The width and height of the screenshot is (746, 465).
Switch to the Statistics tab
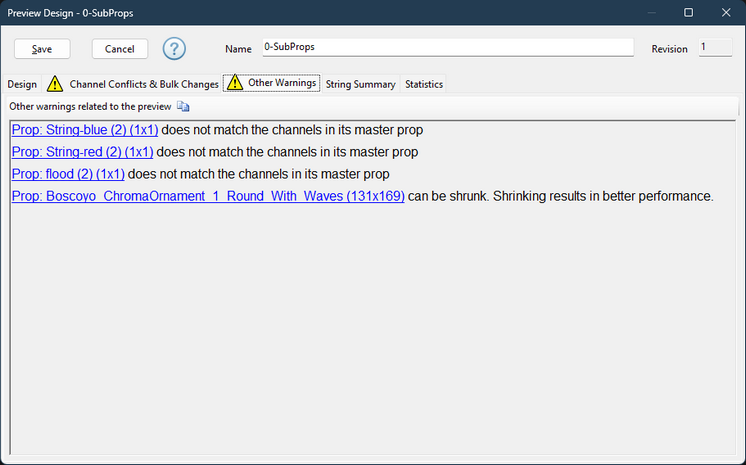coord(424,84)
